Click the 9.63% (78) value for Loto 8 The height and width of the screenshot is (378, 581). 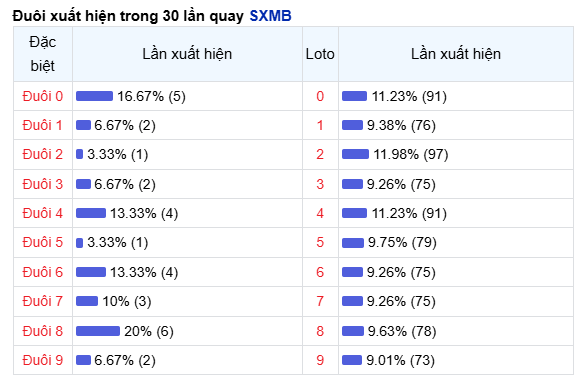(x=402, y=331)
